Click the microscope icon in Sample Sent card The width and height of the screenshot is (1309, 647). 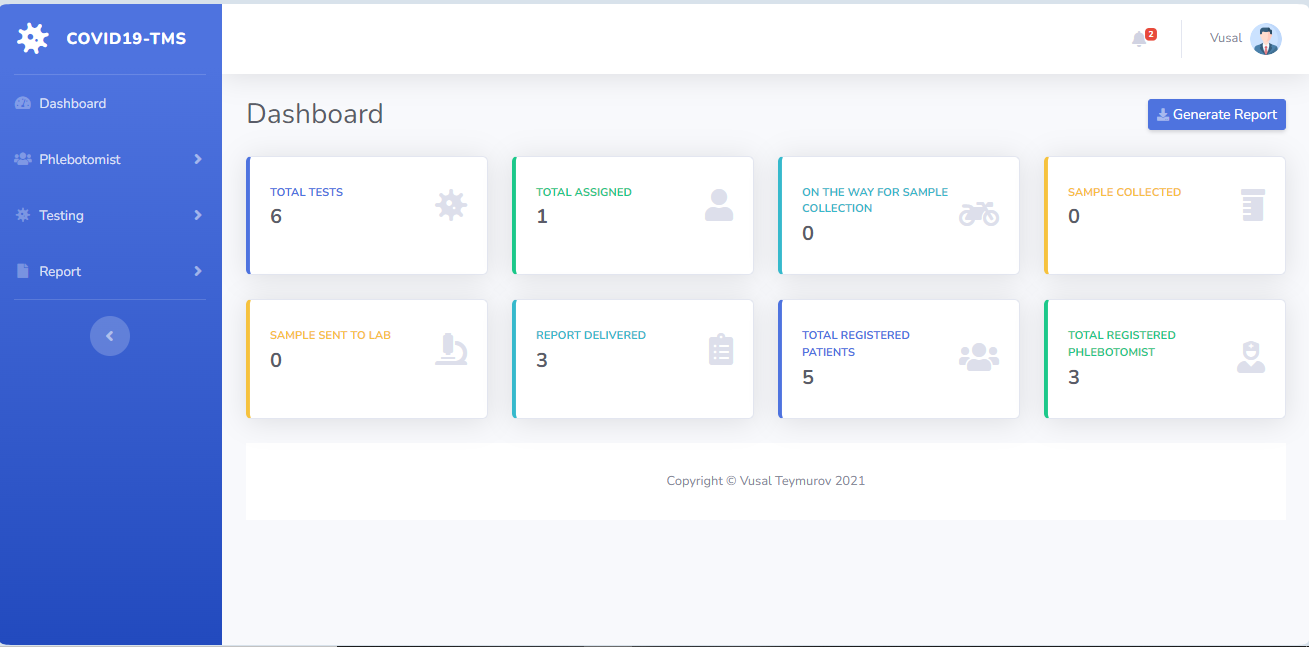451,349
